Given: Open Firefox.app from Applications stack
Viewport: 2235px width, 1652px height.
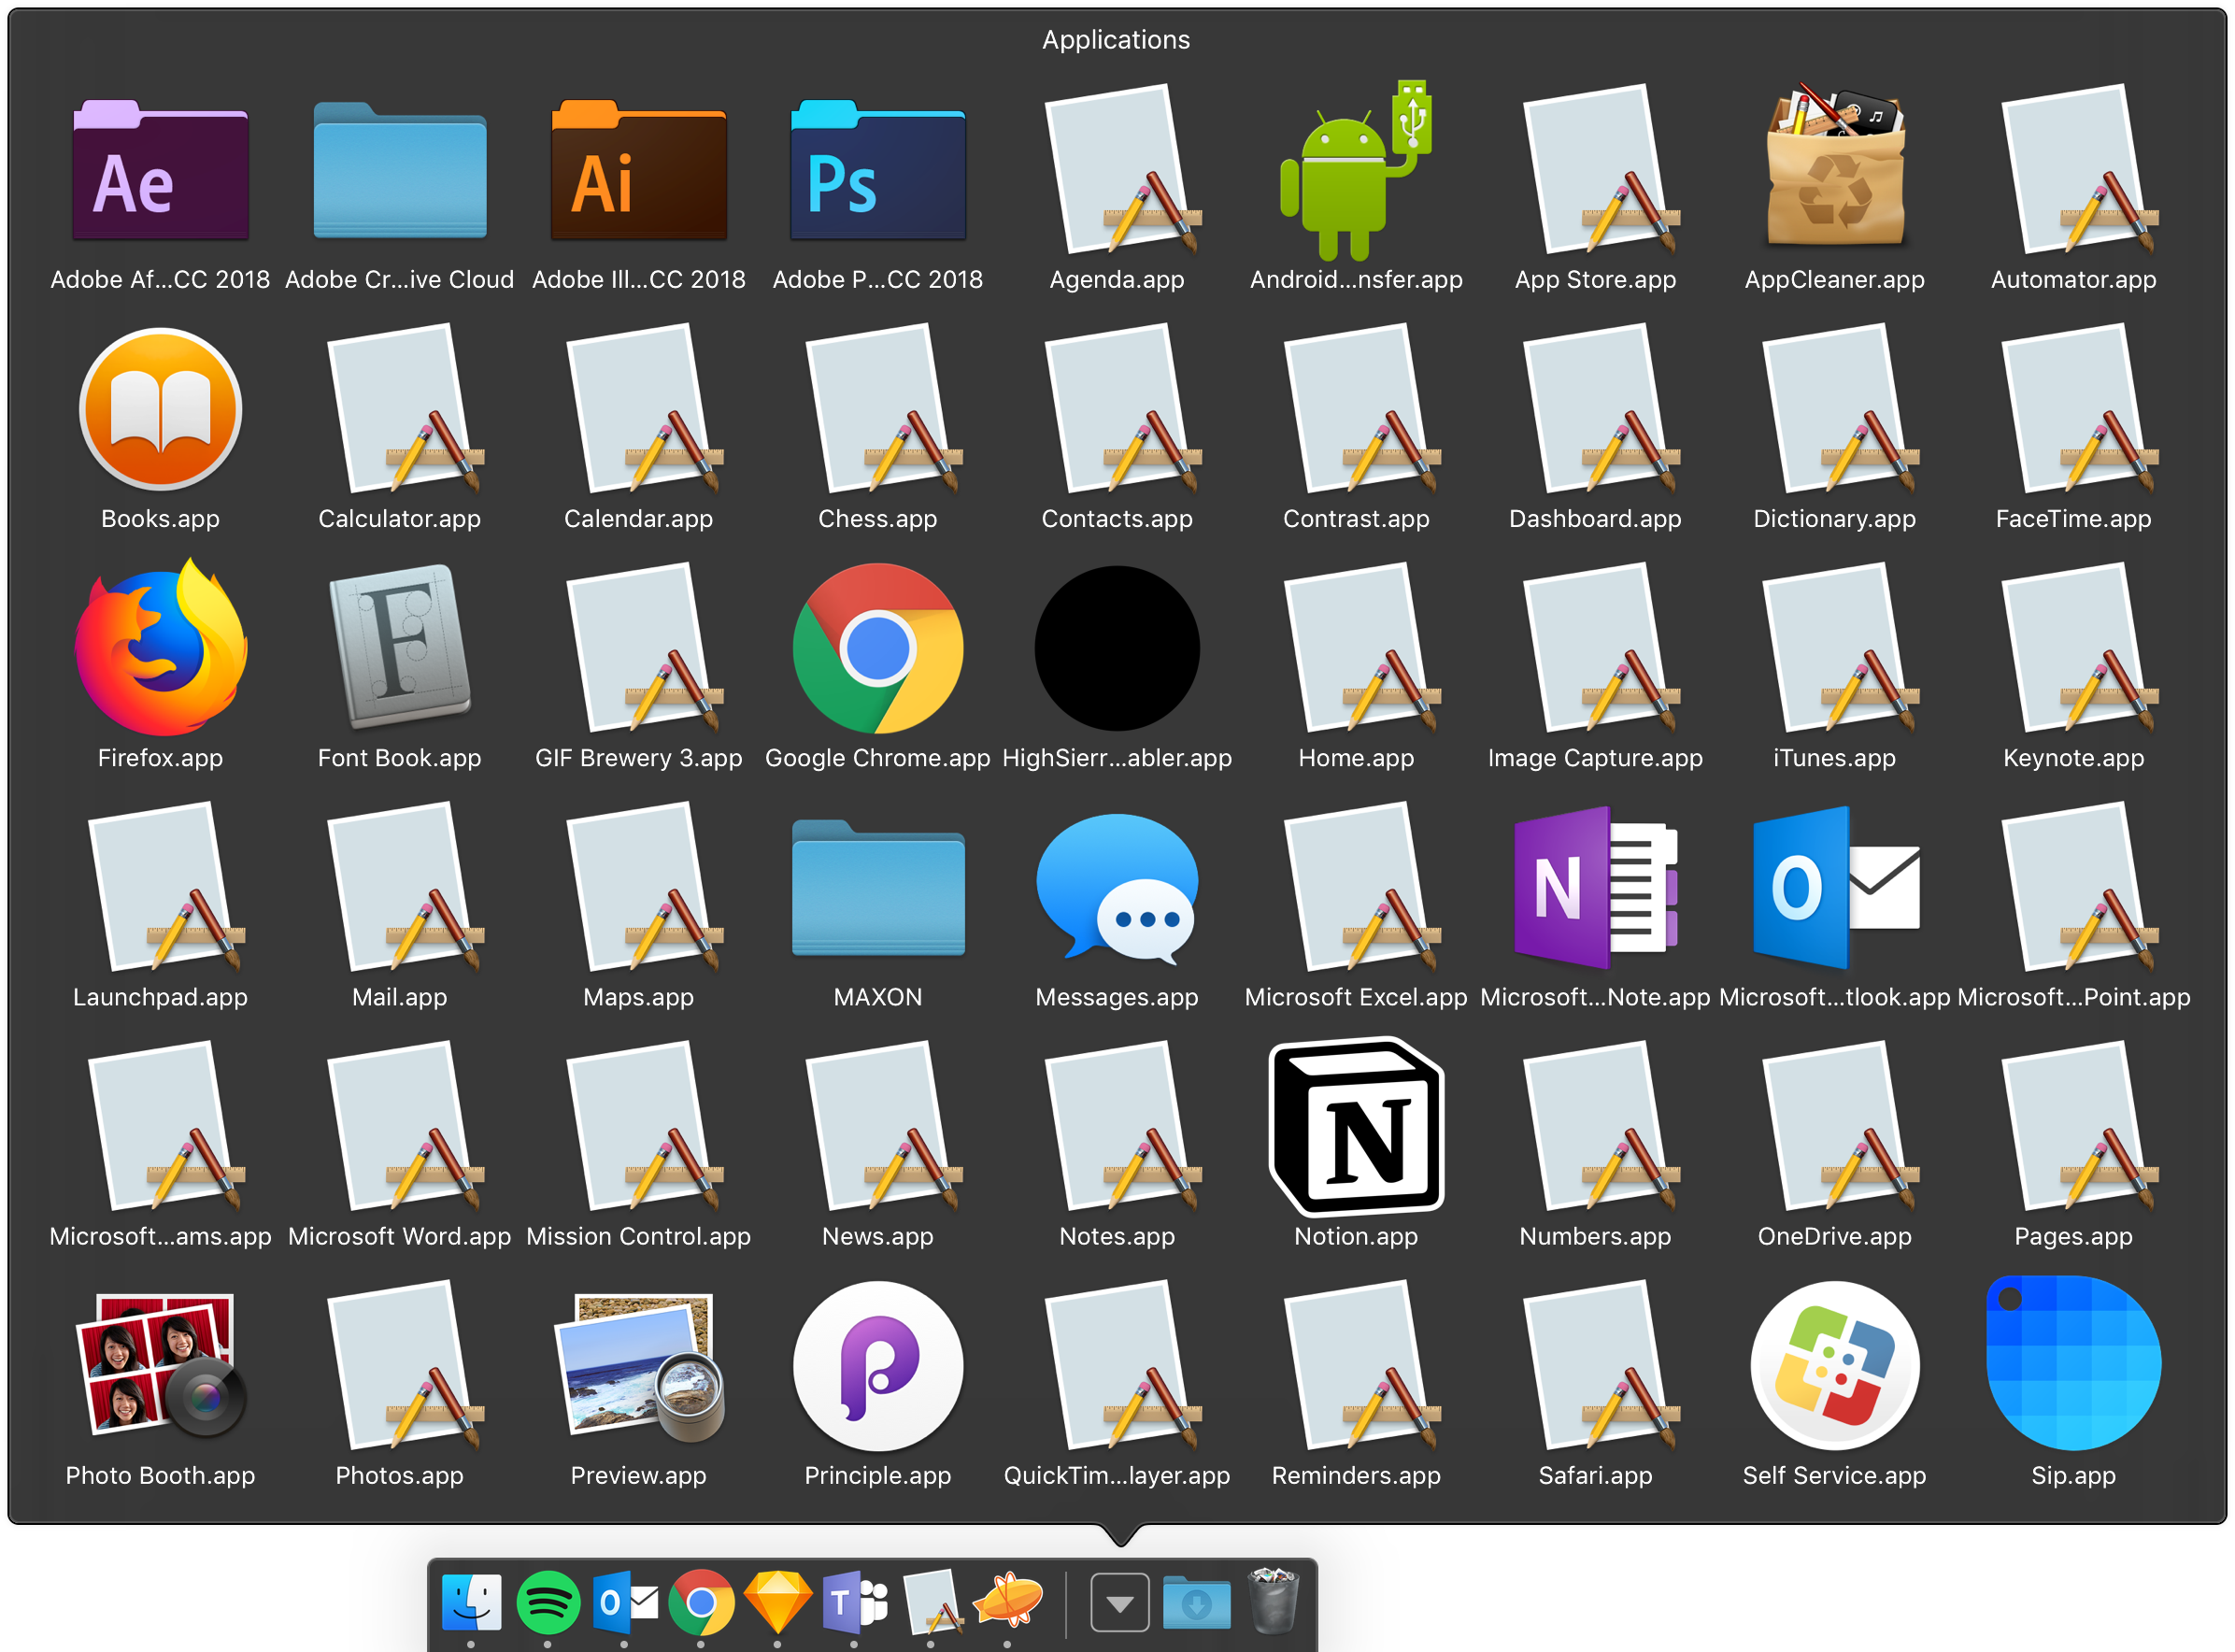Looking at the screenshot, I should tap(160, 650).
